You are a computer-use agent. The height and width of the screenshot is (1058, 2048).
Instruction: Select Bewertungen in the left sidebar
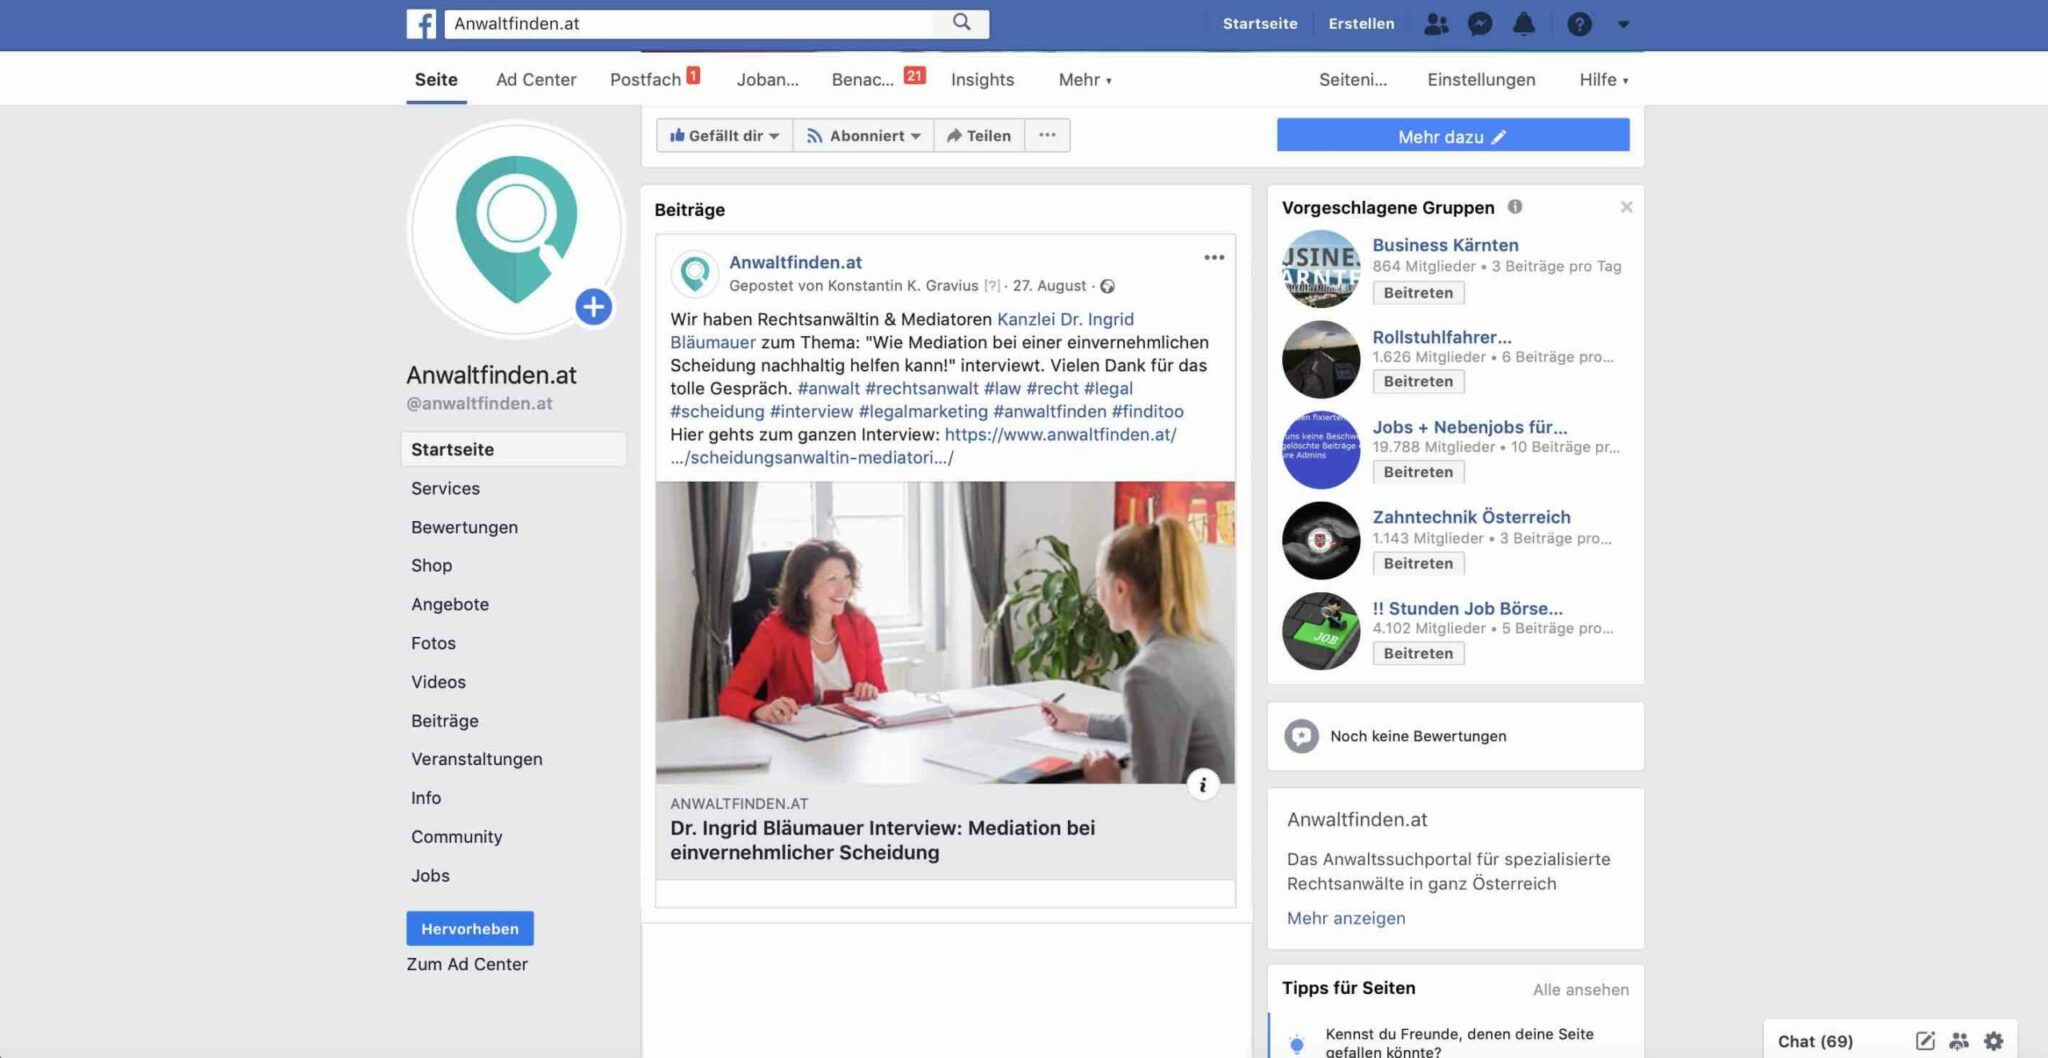click(464, 527)
